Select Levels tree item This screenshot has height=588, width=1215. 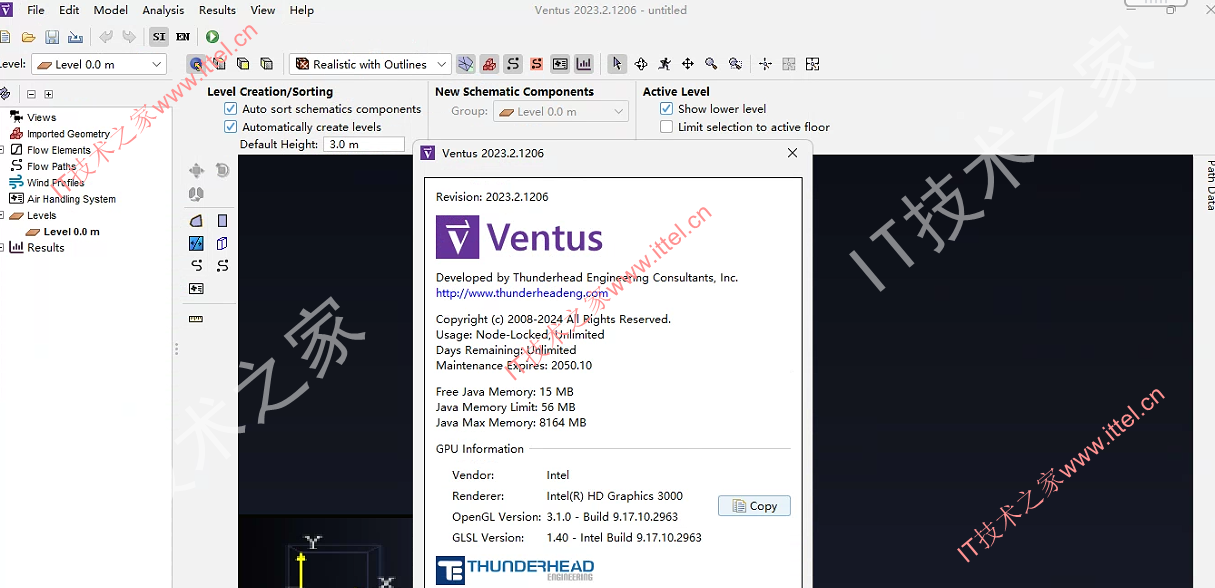(x=41, y=215)
